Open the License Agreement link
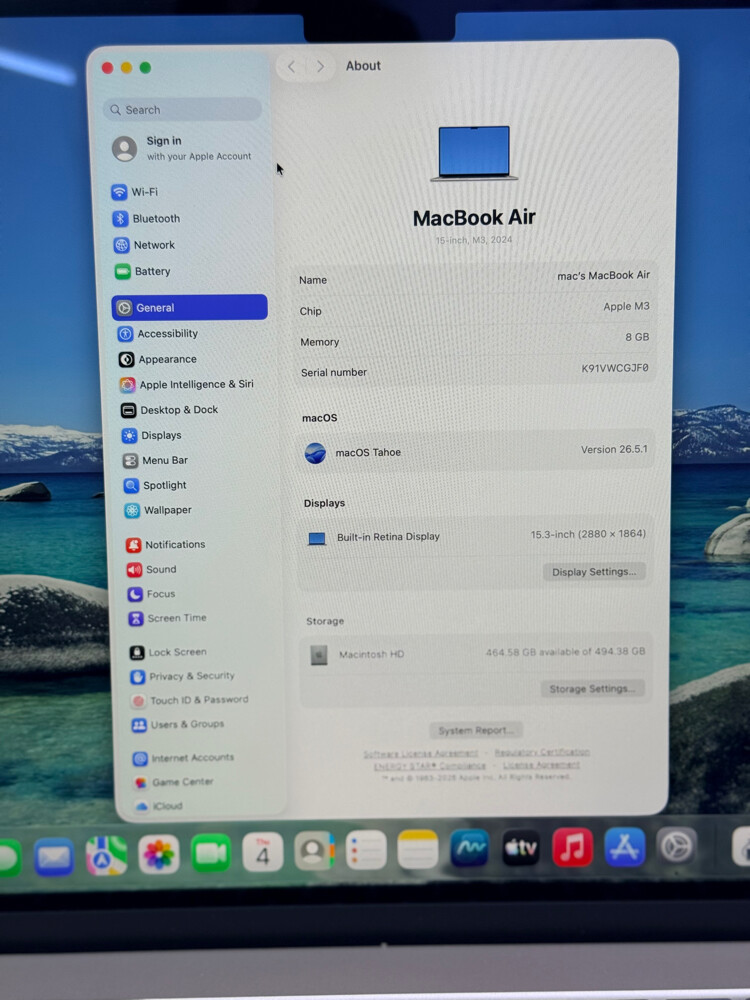The width and height of the screenshot is (750, 1000). pyautogui.click(x=541, y=765)
